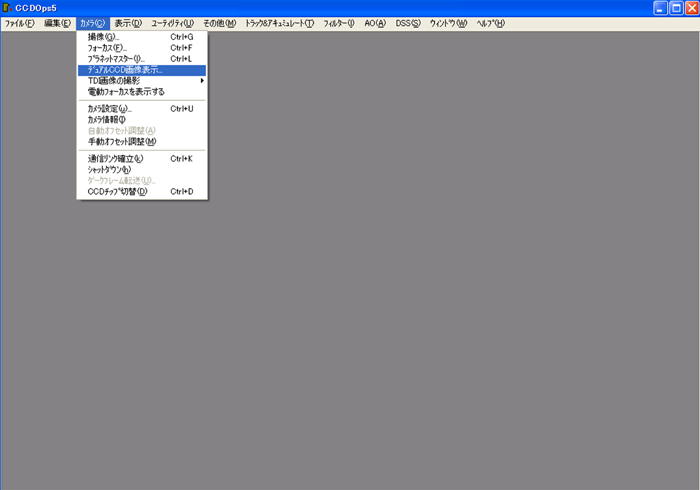Click the CCDOps5 title bar app icon
700x490 pixels.
8,8
